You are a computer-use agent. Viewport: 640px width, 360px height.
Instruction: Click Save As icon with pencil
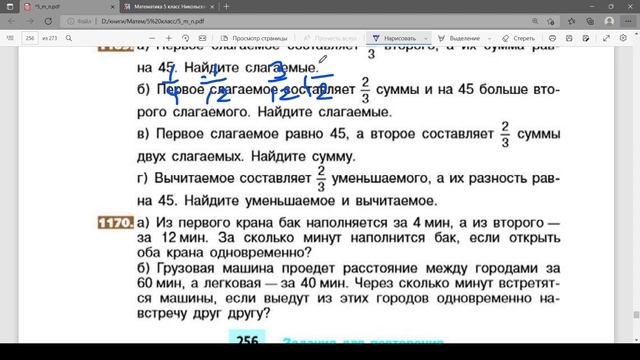586,38
